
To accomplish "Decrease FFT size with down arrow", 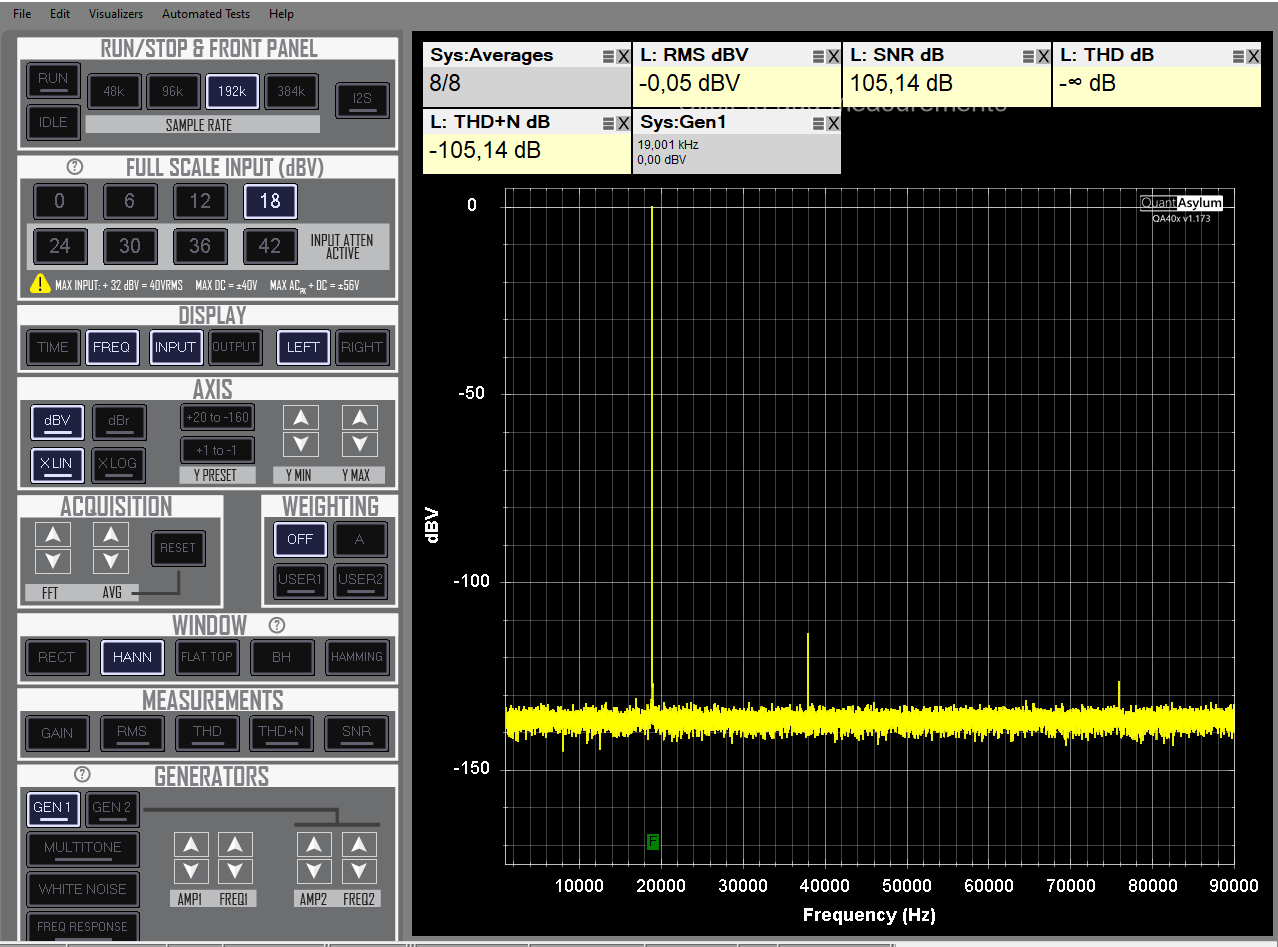I will 53,561.
